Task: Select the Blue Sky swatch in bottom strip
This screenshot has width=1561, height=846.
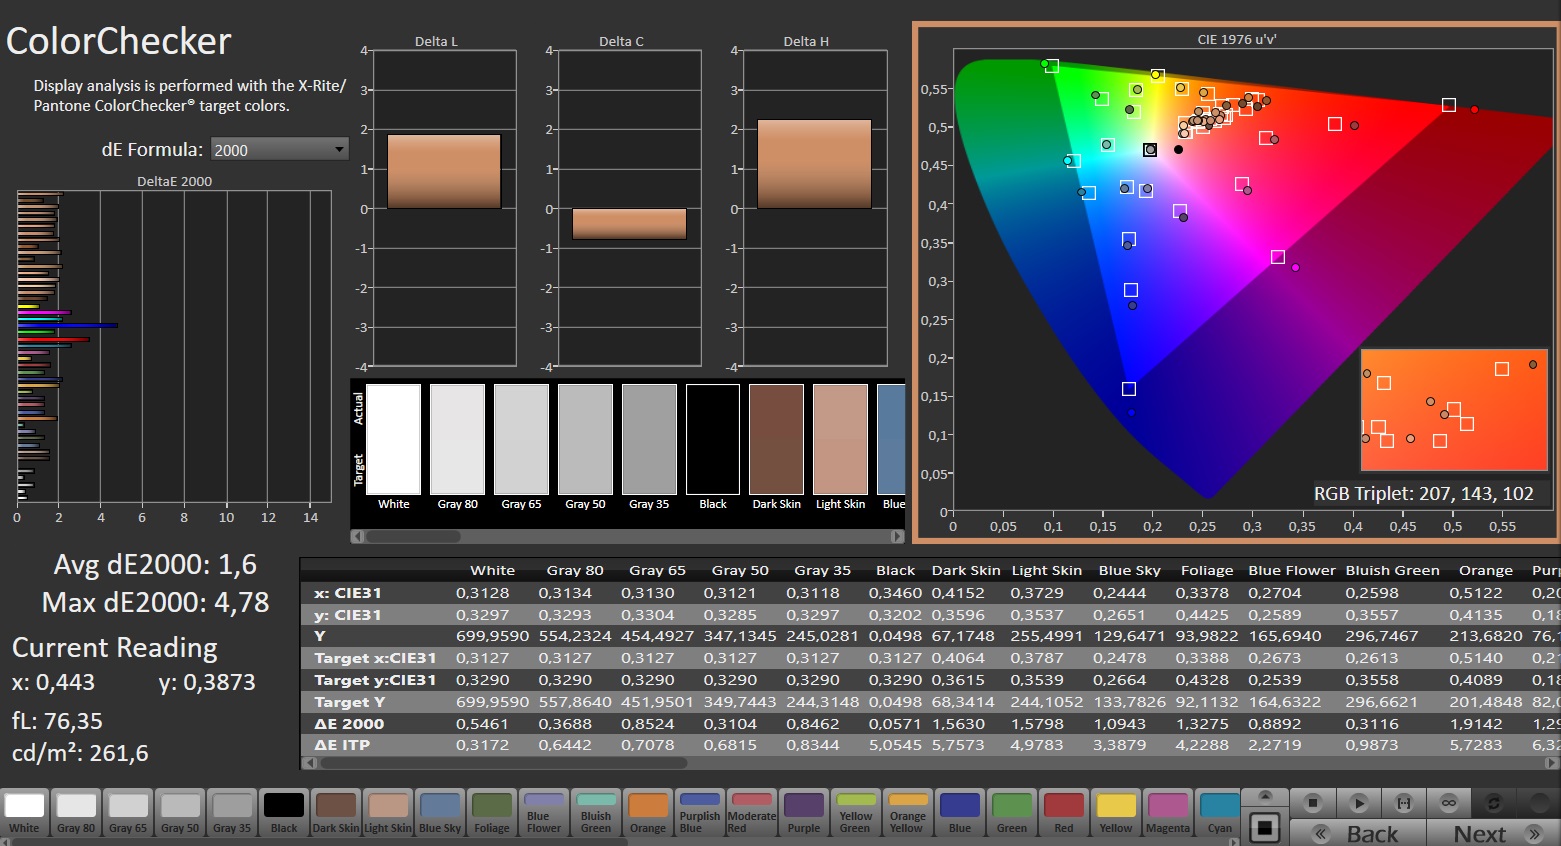Action: pos(440,813)
